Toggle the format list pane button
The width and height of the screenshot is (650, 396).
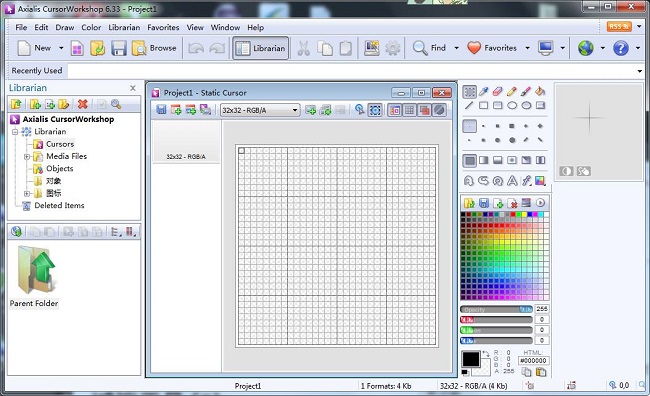click(395, 110)
